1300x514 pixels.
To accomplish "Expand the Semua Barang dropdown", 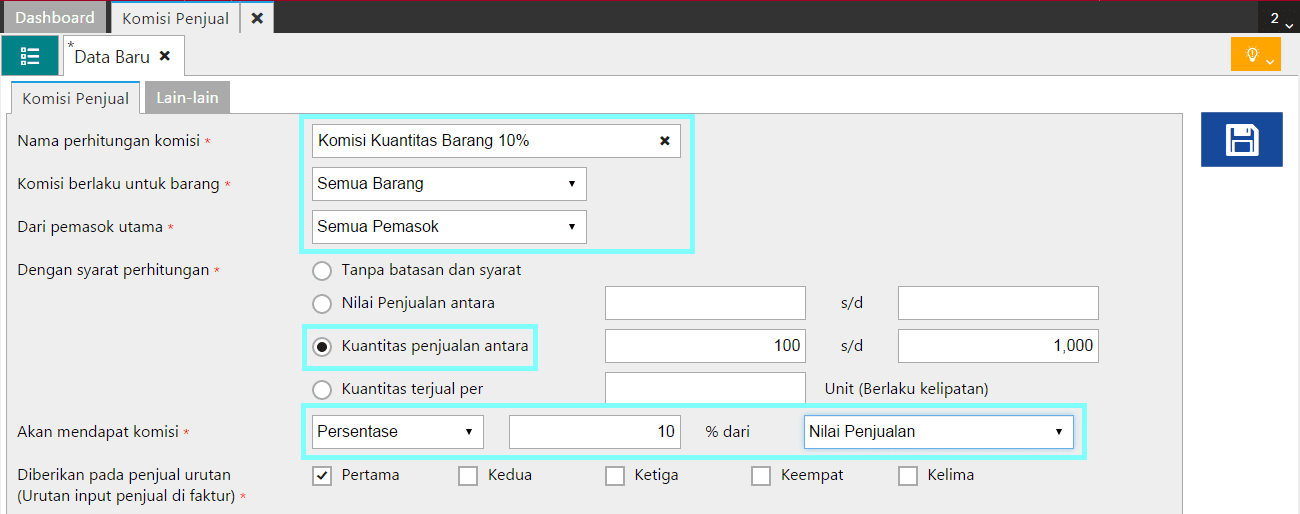I will tap(449, 184).
